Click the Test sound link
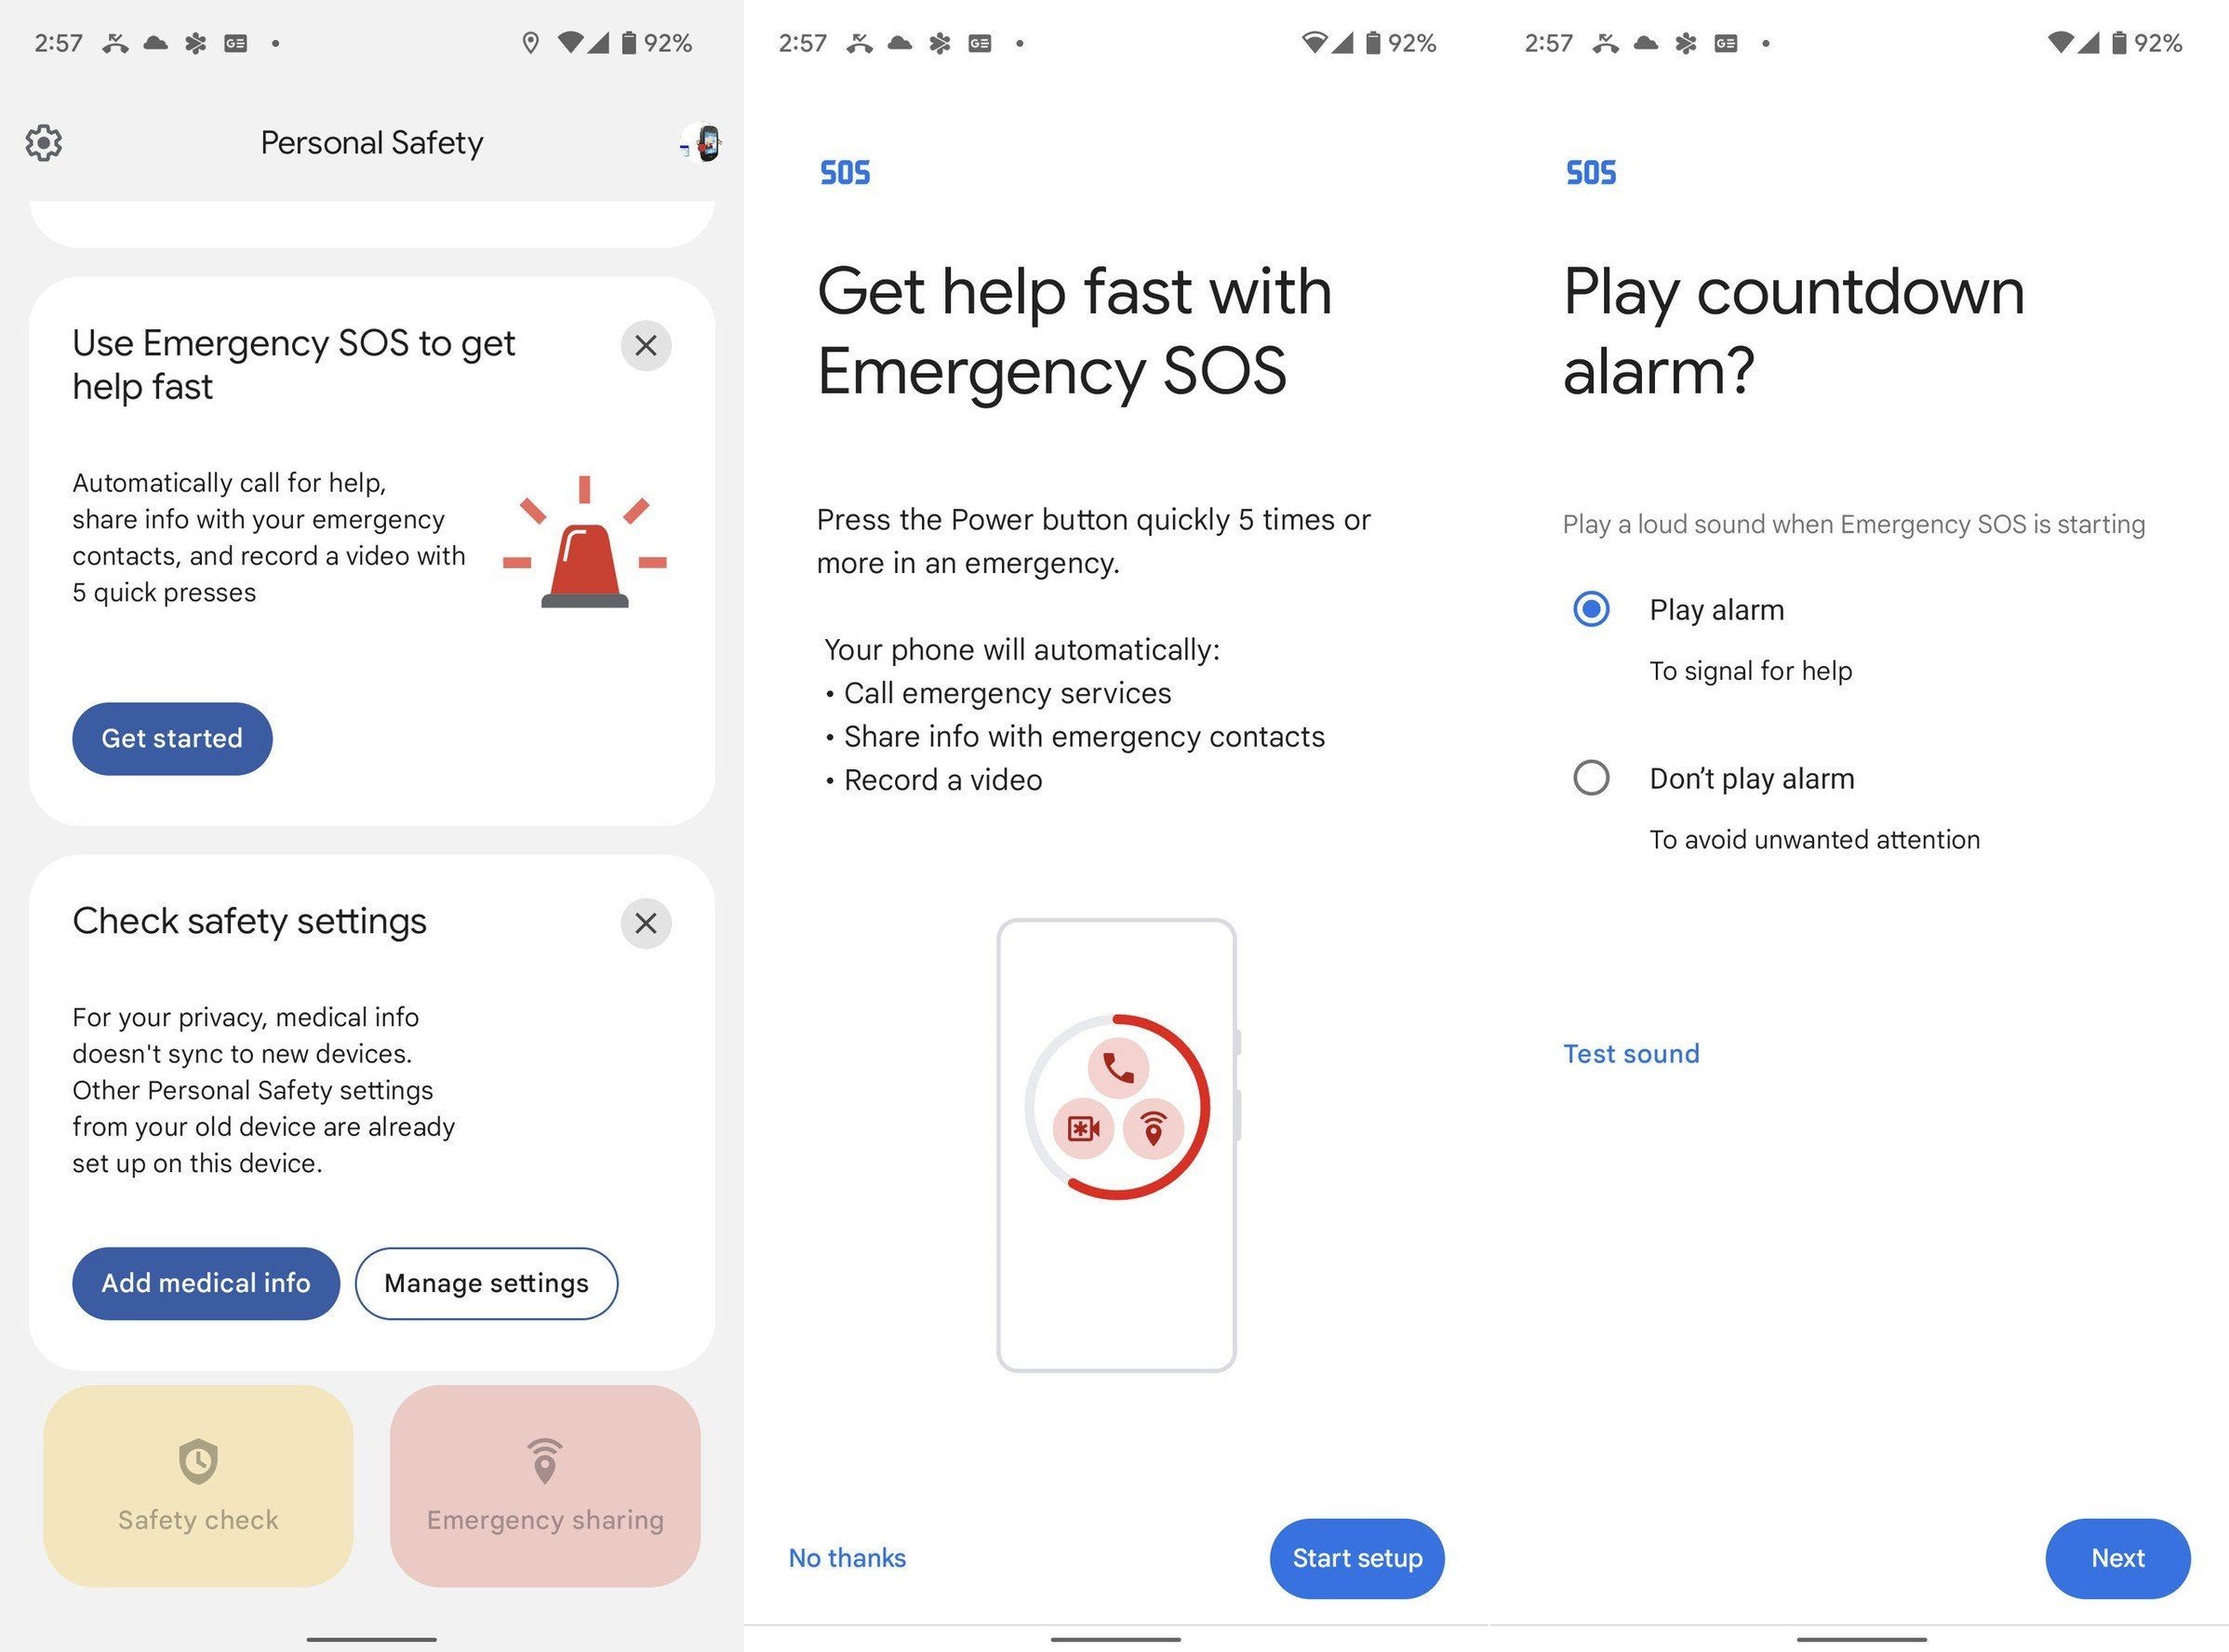Screen dimensions: 2229x1652 pyautogui.click(x=1629, y=1052)
